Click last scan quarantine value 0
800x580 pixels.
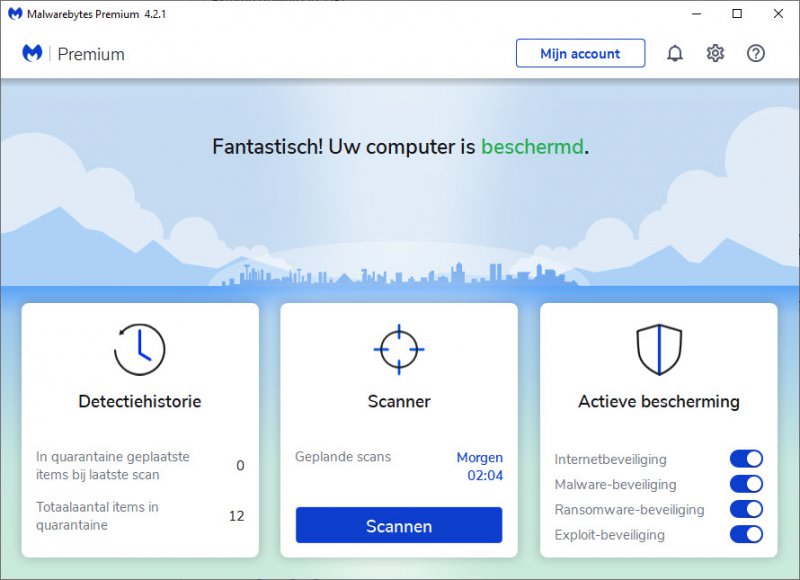coord(240,465)
